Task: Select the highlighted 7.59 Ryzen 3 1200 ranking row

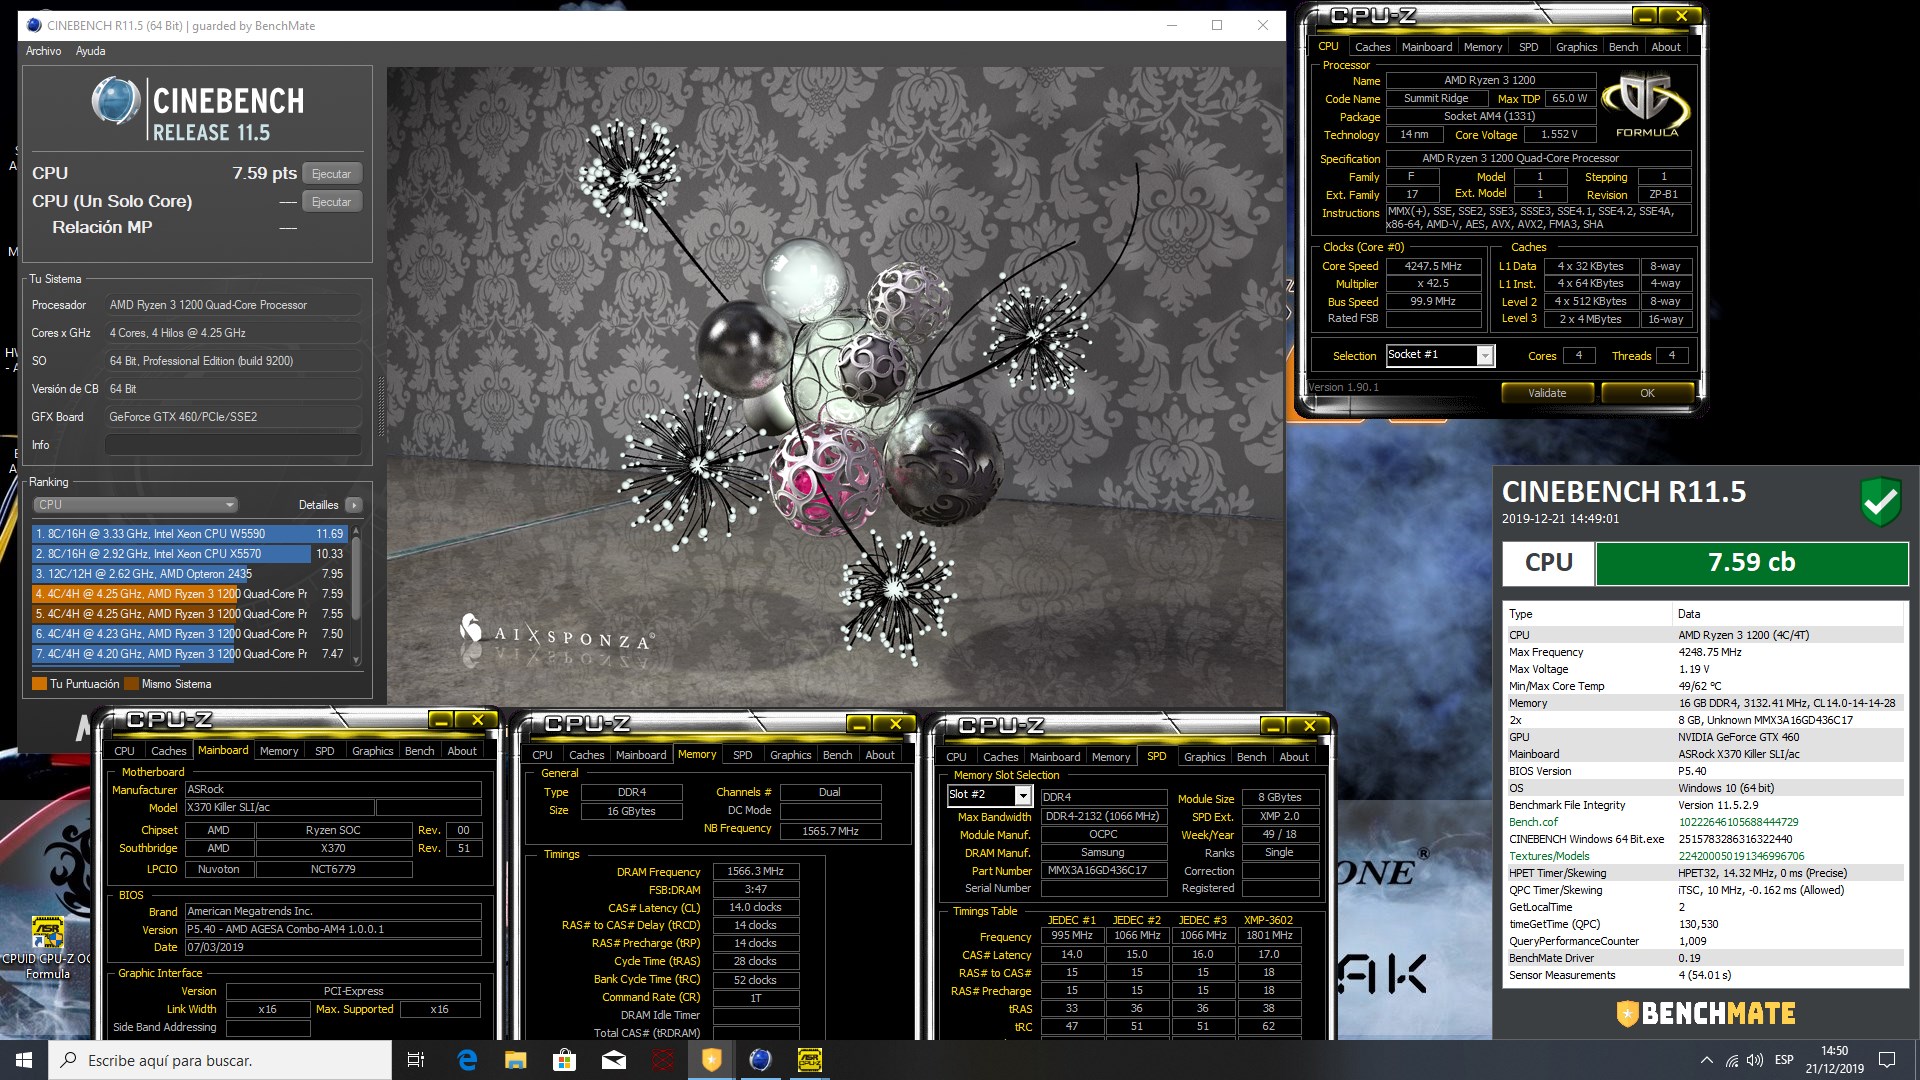Action: coord(190,594)
